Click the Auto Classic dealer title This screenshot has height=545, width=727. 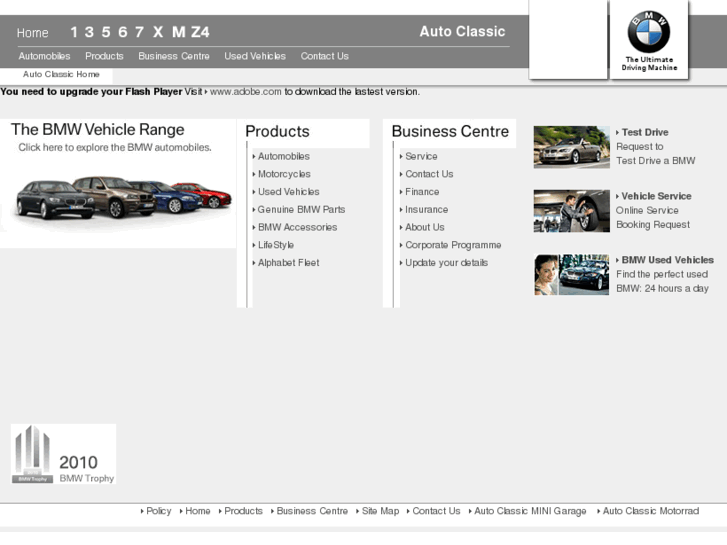(462, 32)
